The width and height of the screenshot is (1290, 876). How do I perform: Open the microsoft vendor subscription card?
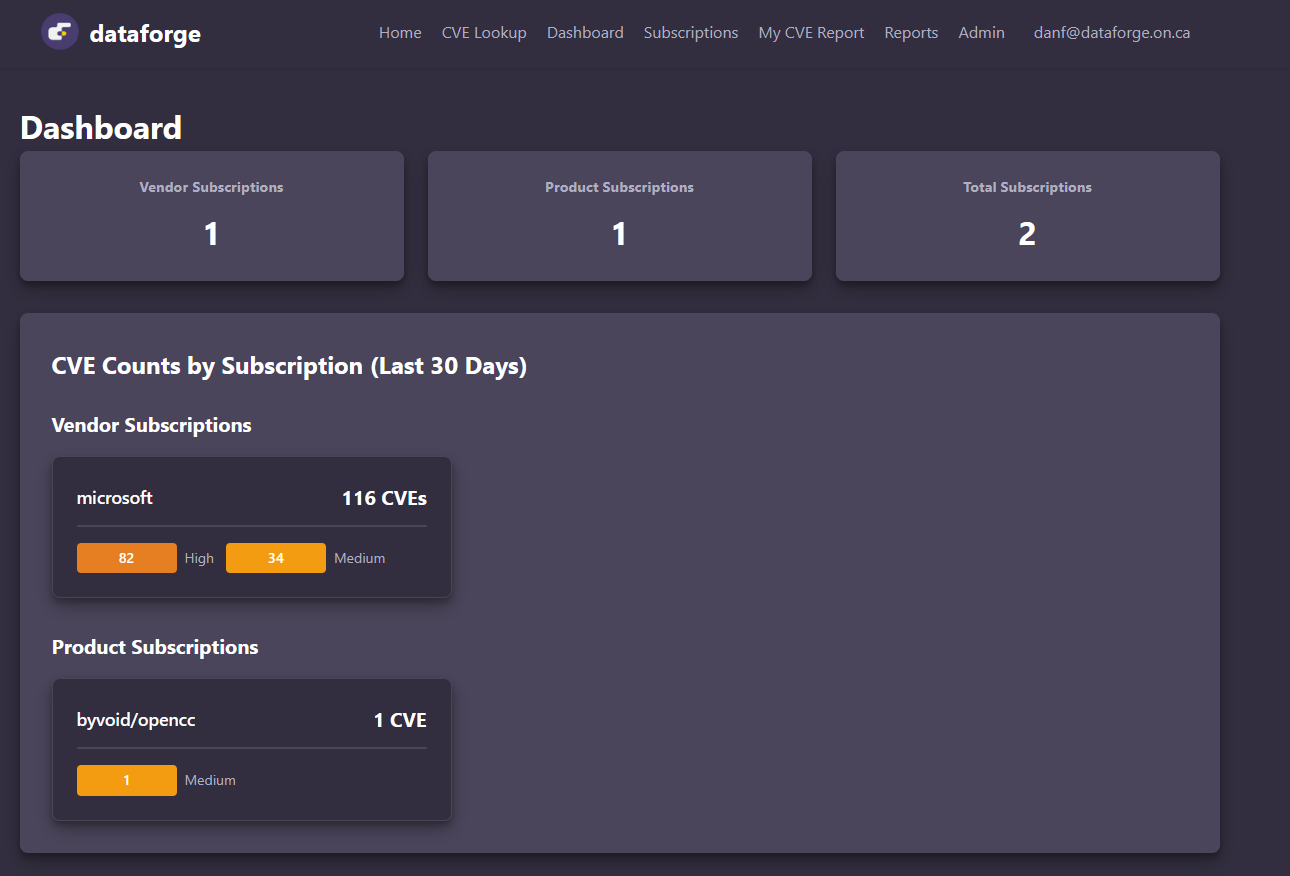pyautogui.click(x=251, y=527)
